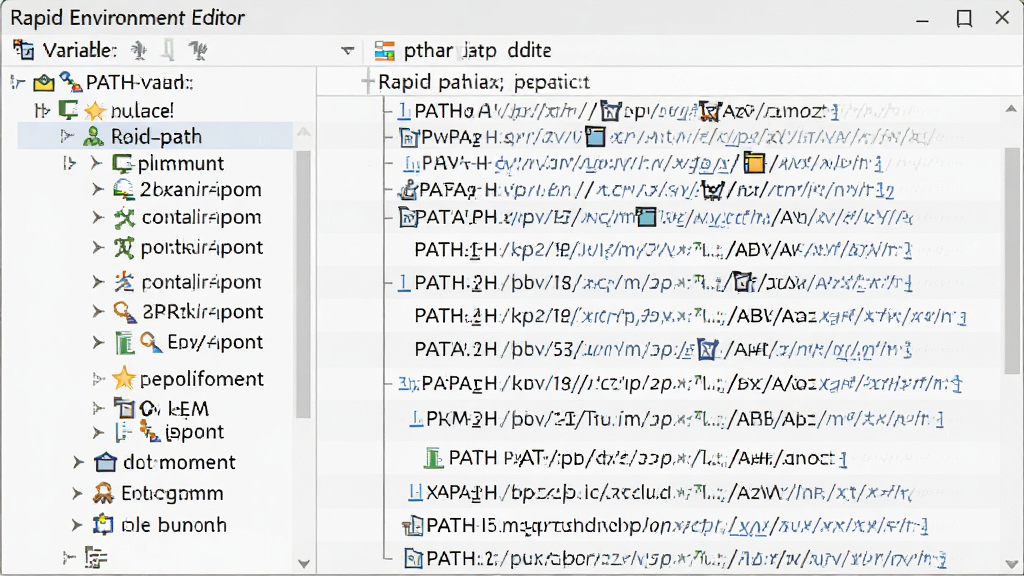
Task: Open the dropdown arrow in the Variable toolbar
Action: coord(347,51)
